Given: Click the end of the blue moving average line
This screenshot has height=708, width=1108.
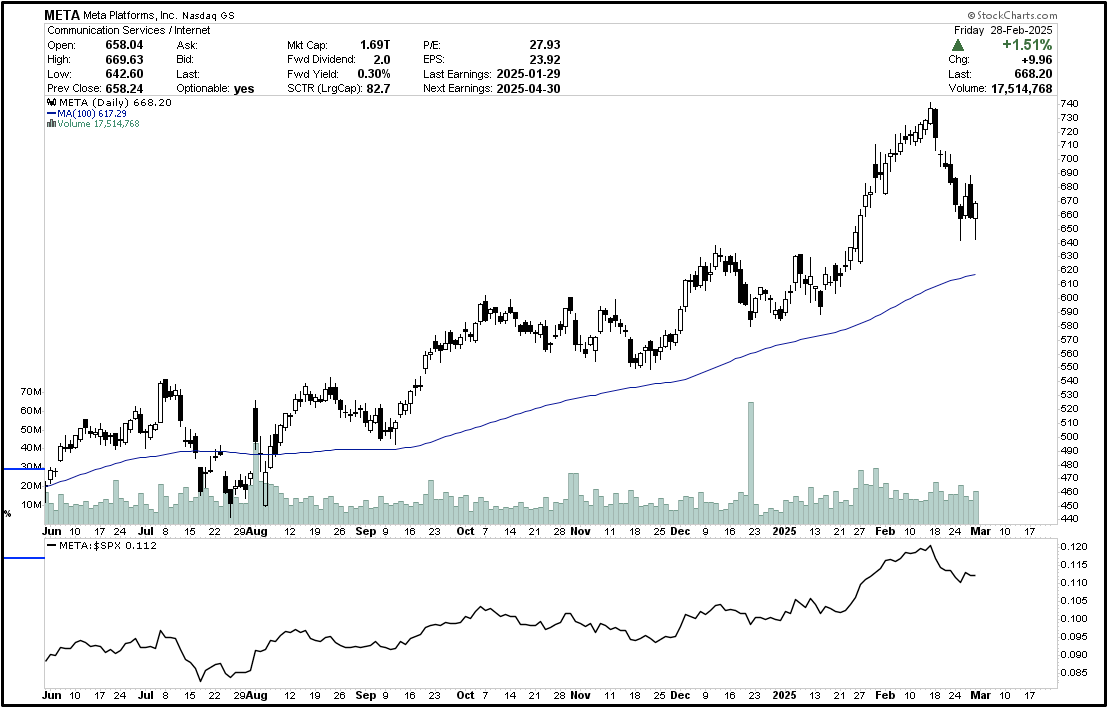Looking at the screenshot, I should pyautogui.click(x=975, y=274).
